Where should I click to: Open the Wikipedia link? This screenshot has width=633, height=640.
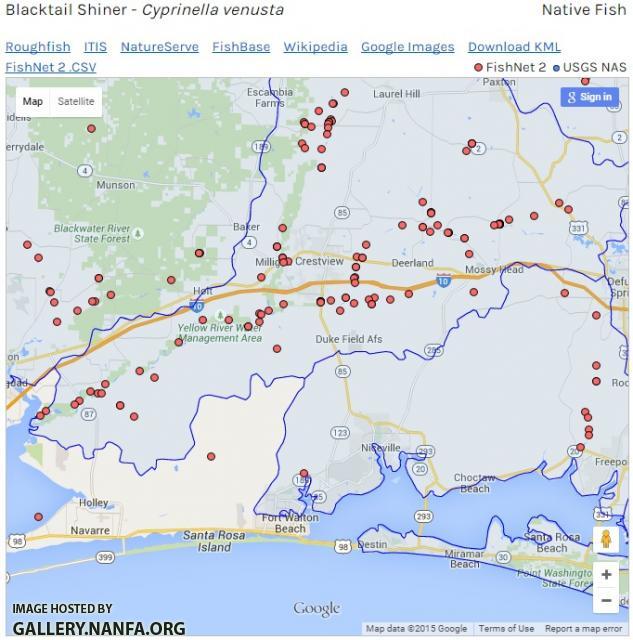[315, 47]
